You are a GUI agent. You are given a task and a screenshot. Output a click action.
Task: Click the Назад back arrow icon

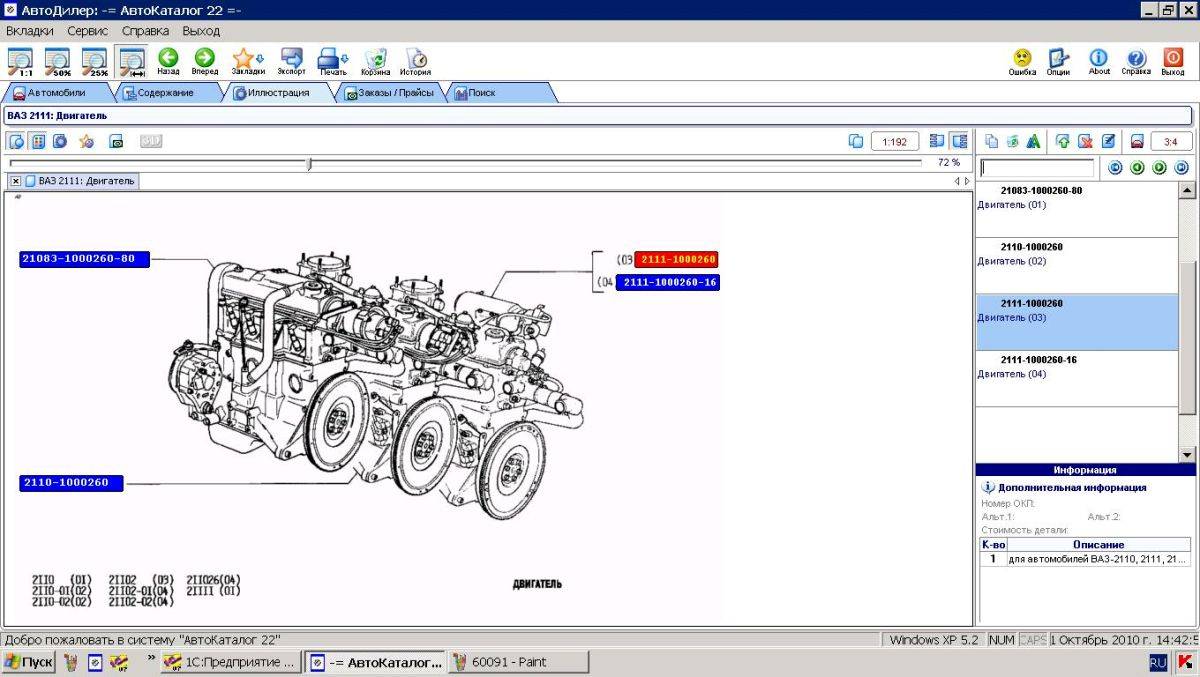168,58
